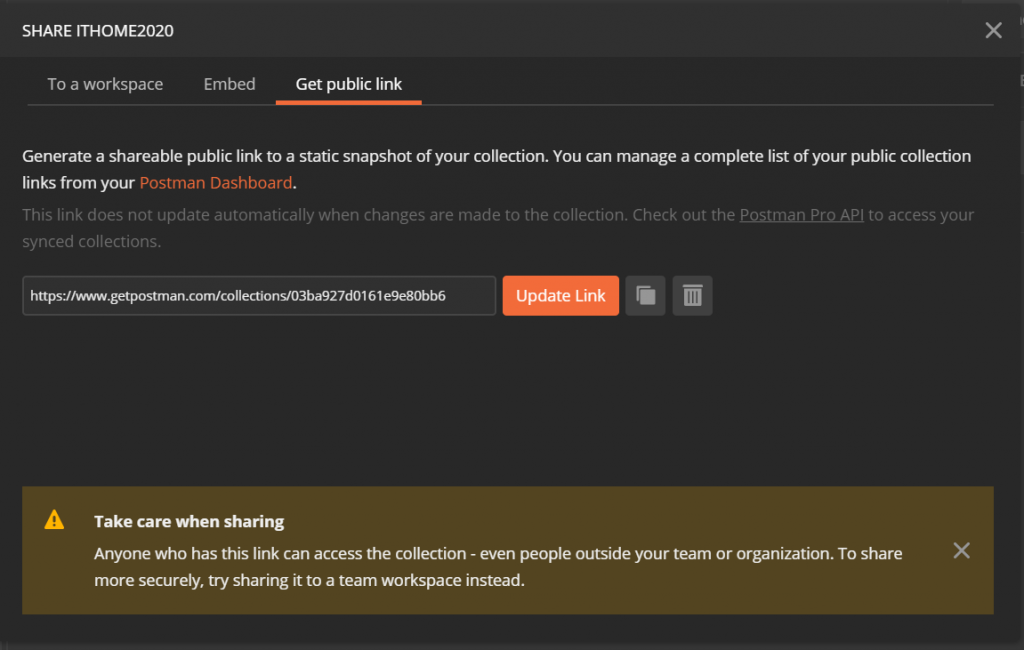Screen dimensions: 1024x650
Task: Click inside the getpostman.com link field
Action: (258, 296)
